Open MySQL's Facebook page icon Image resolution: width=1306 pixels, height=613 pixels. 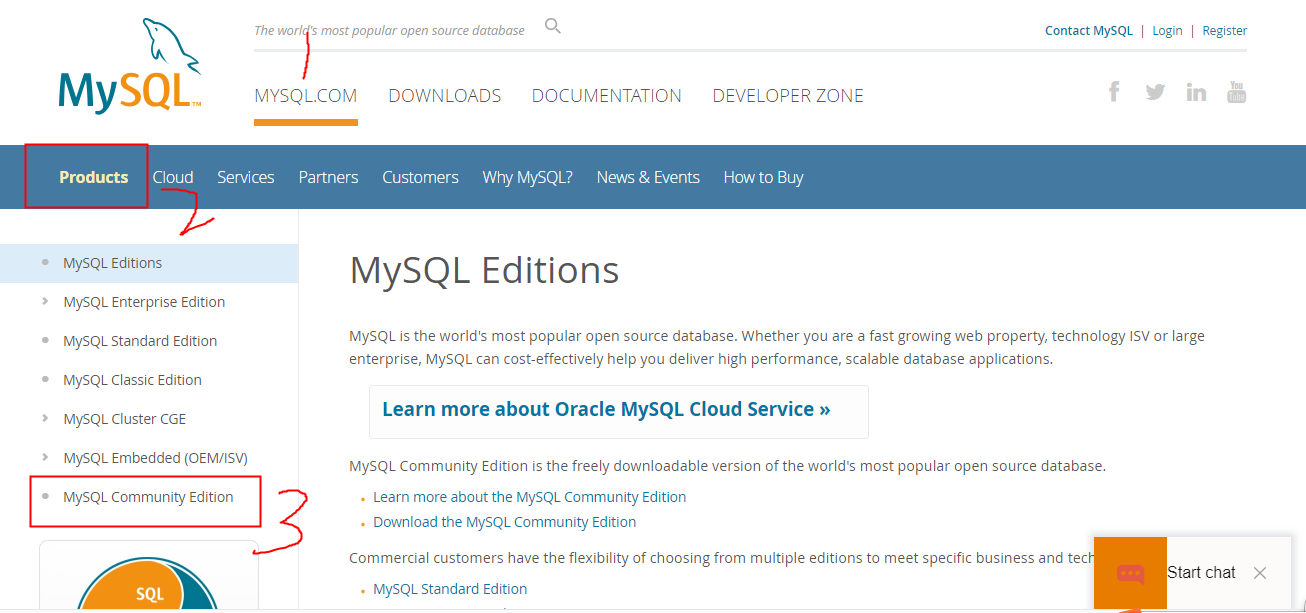1114,91
